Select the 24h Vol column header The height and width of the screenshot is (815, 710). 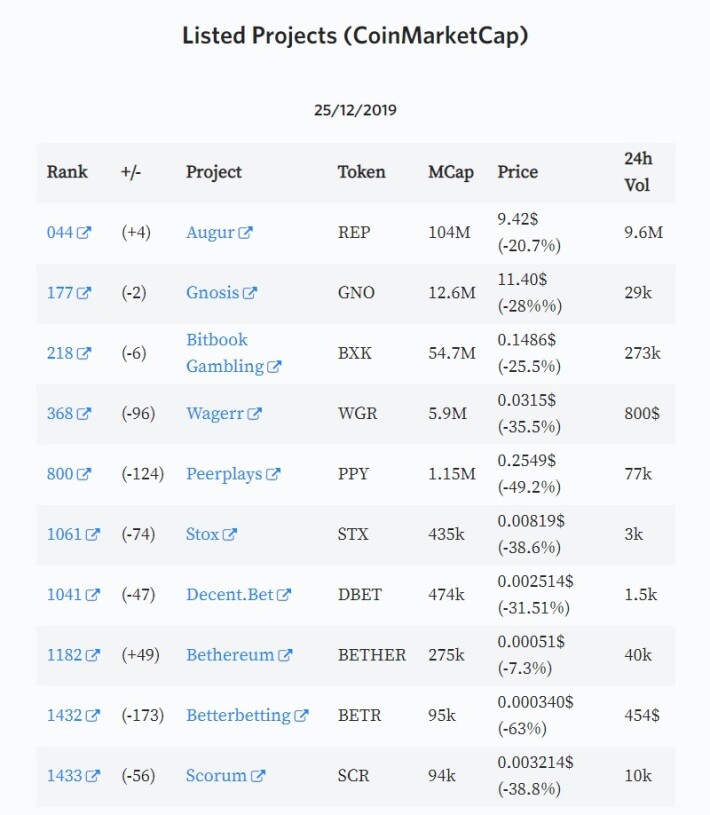[x=638, y=172]
